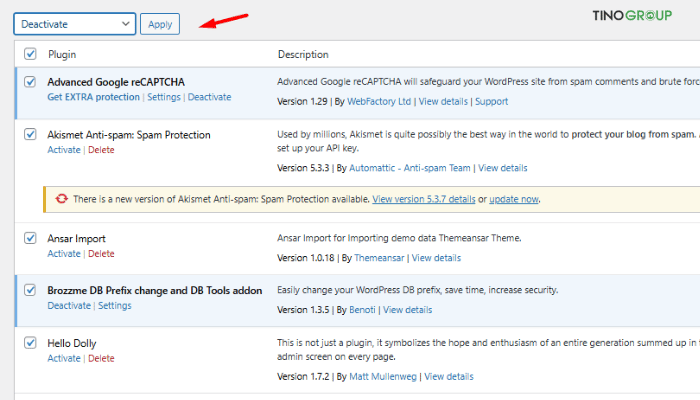Uncheck the Akismet Anti-spam checkbox
The width and height of the screenshot is (700, 400).
(x=30, y=134)
